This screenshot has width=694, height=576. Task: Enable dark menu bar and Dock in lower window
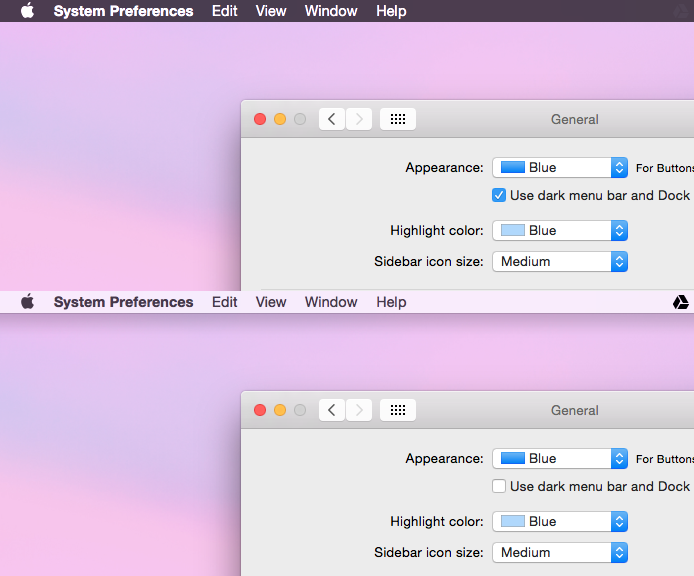[499, 486]
